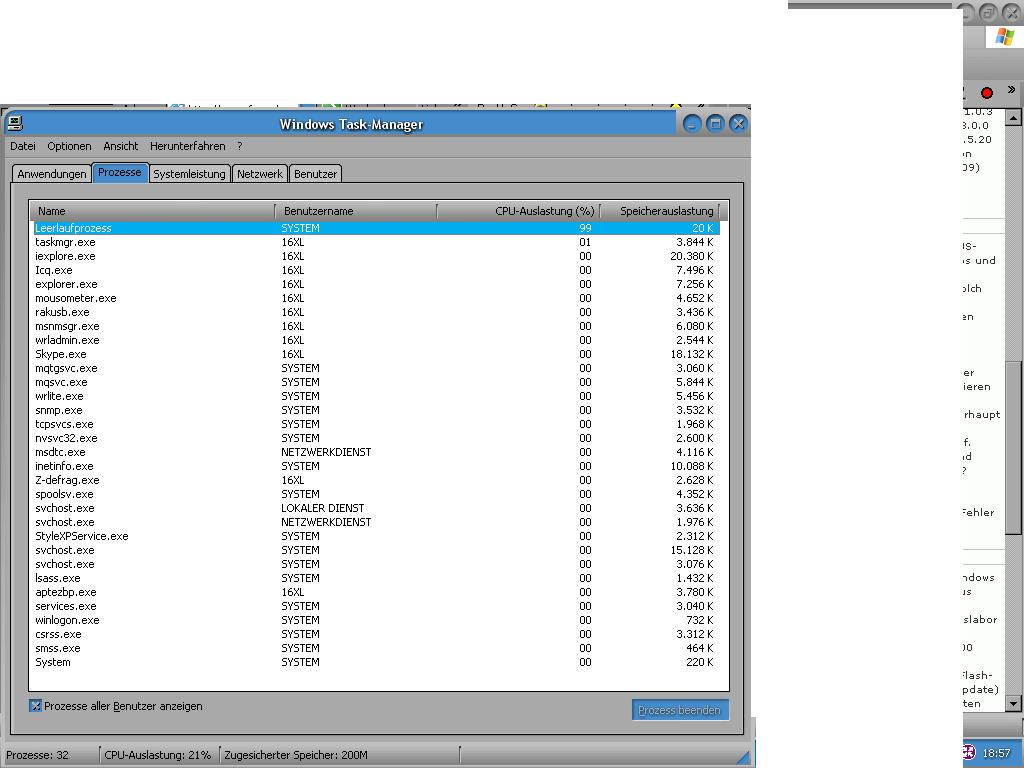1024x768 pixels.
Task: Click scroll-down arrow in background window scrollbar
Action: click(1013, 703)
